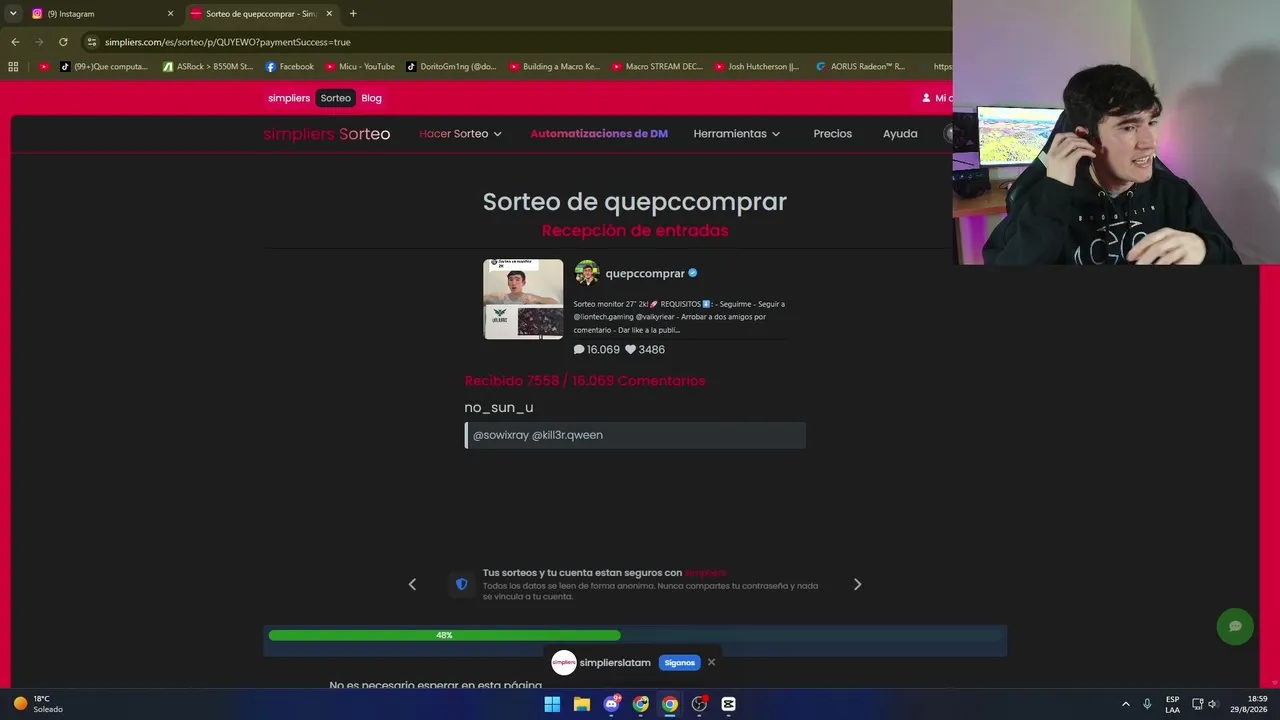Open the first Chrome icon in the taskbar
1280x720 pixels.
[641, 704]
